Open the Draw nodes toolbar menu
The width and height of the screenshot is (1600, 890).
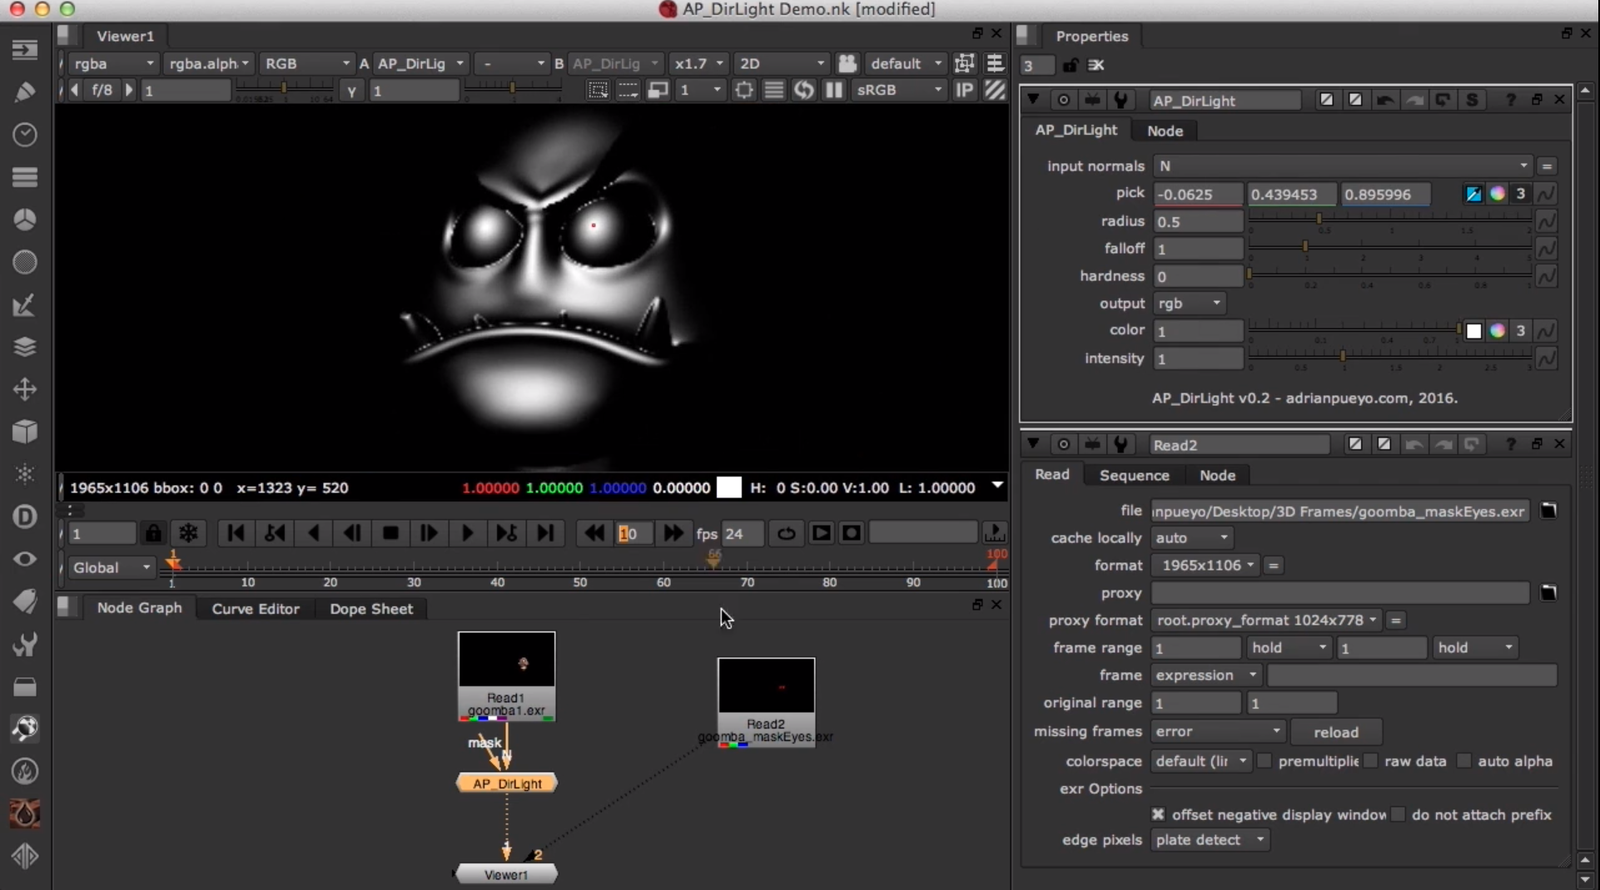coord(25,92)
